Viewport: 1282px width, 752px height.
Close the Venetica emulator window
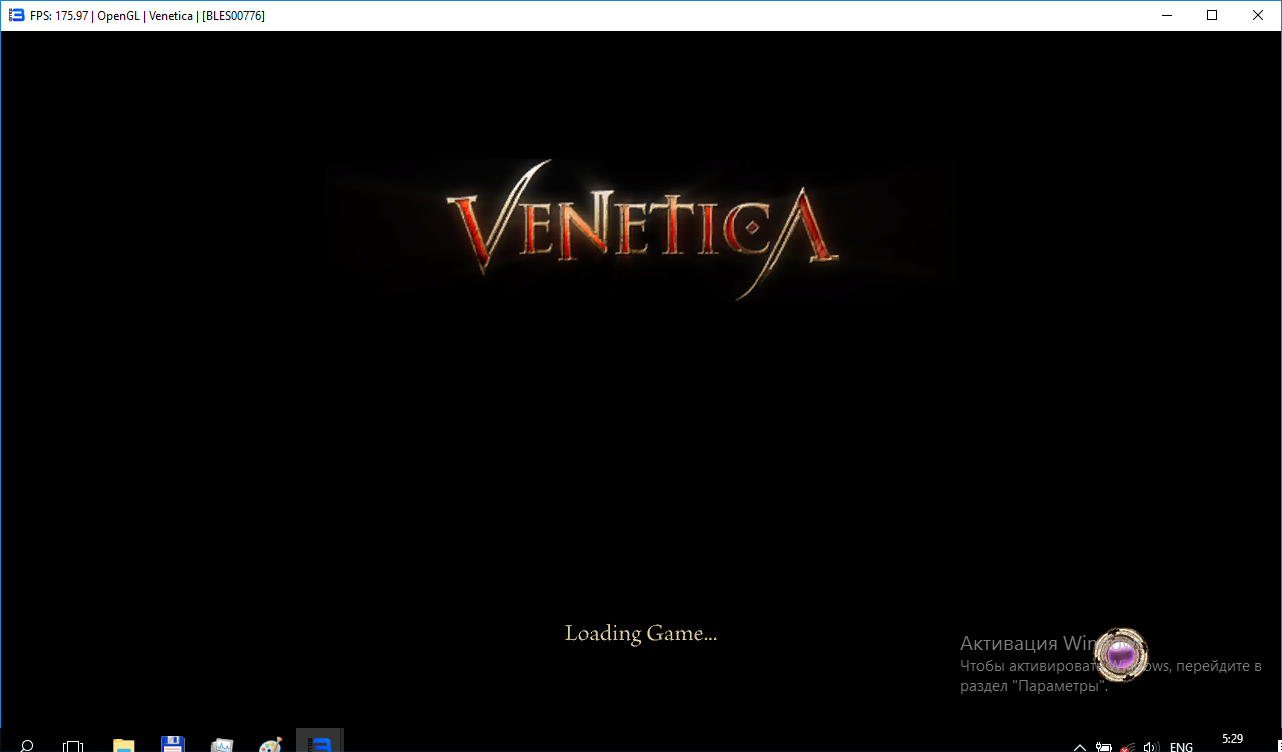click(x=1258, y=15)
